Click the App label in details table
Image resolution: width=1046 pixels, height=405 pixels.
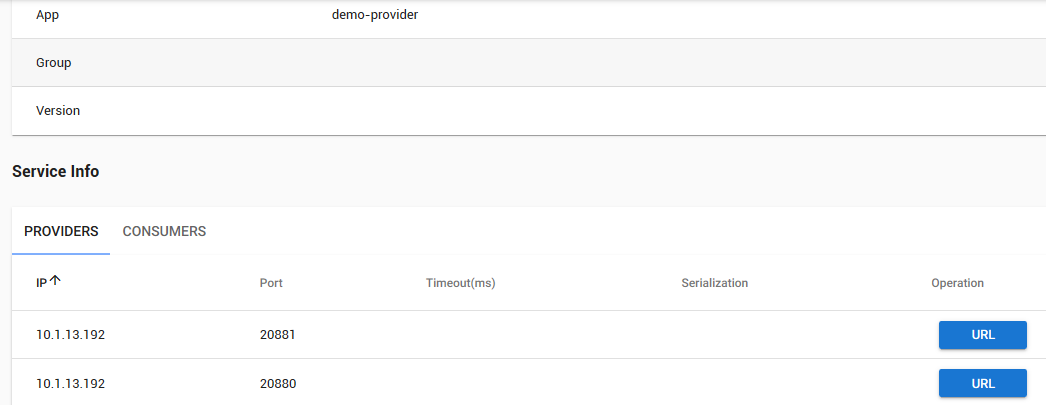point(47,15)
